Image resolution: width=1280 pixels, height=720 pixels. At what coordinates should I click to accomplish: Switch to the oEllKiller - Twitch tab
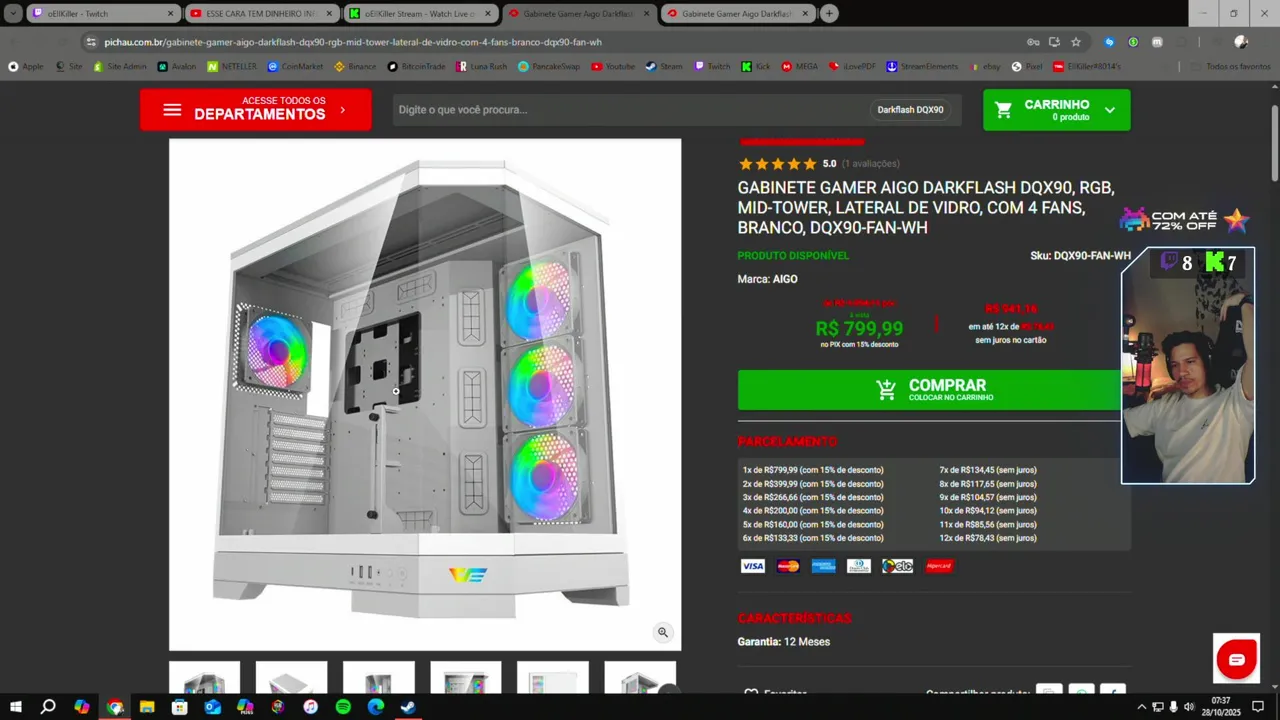(x=103, y=13)
